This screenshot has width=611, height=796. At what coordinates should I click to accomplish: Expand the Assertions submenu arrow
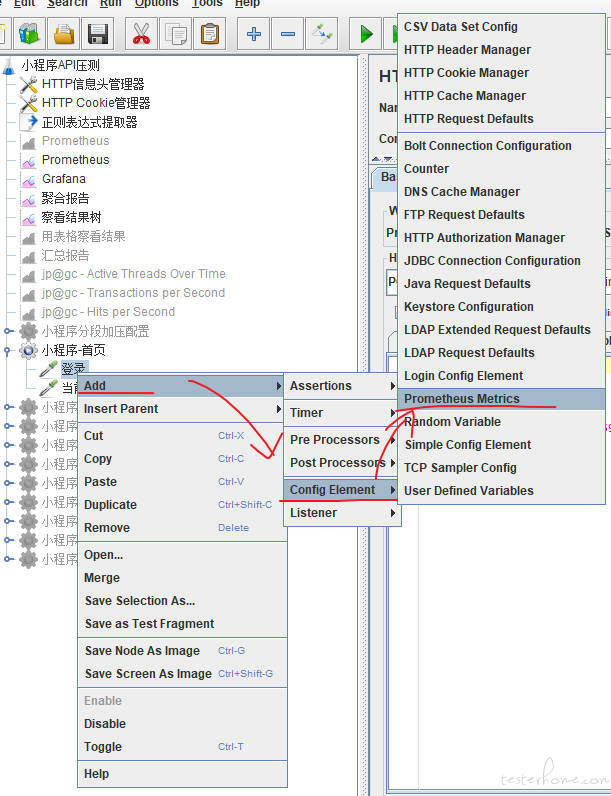[393, 386]
